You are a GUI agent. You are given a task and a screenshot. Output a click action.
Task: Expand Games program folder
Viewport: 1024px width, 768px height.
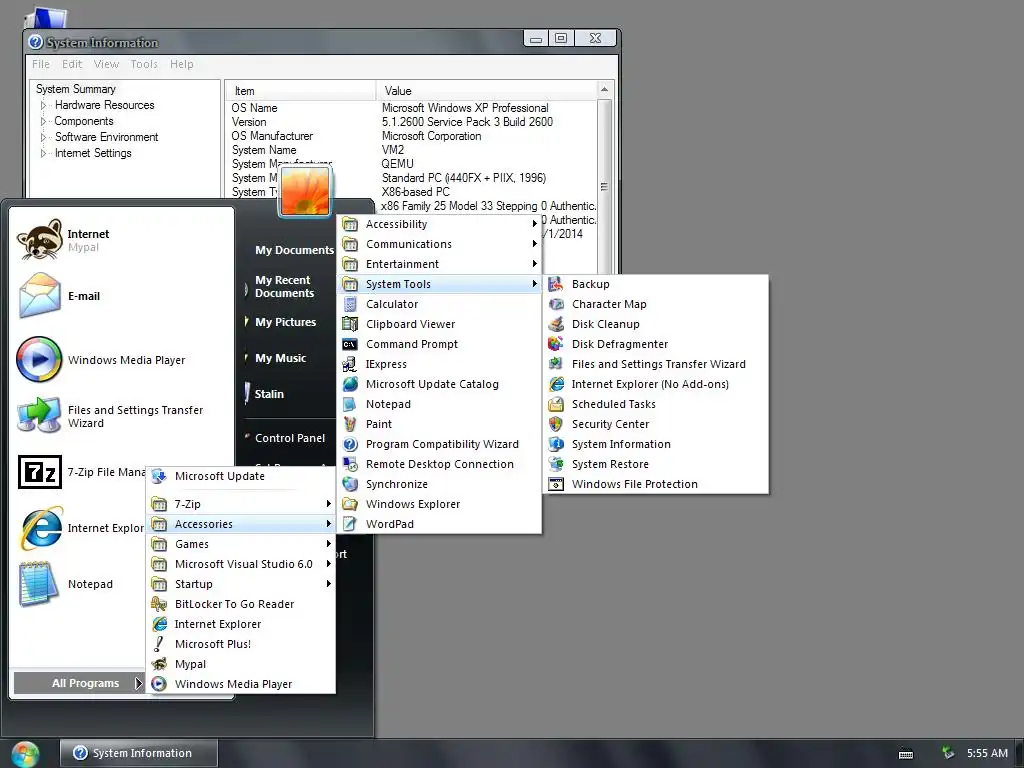coord(240,544)
